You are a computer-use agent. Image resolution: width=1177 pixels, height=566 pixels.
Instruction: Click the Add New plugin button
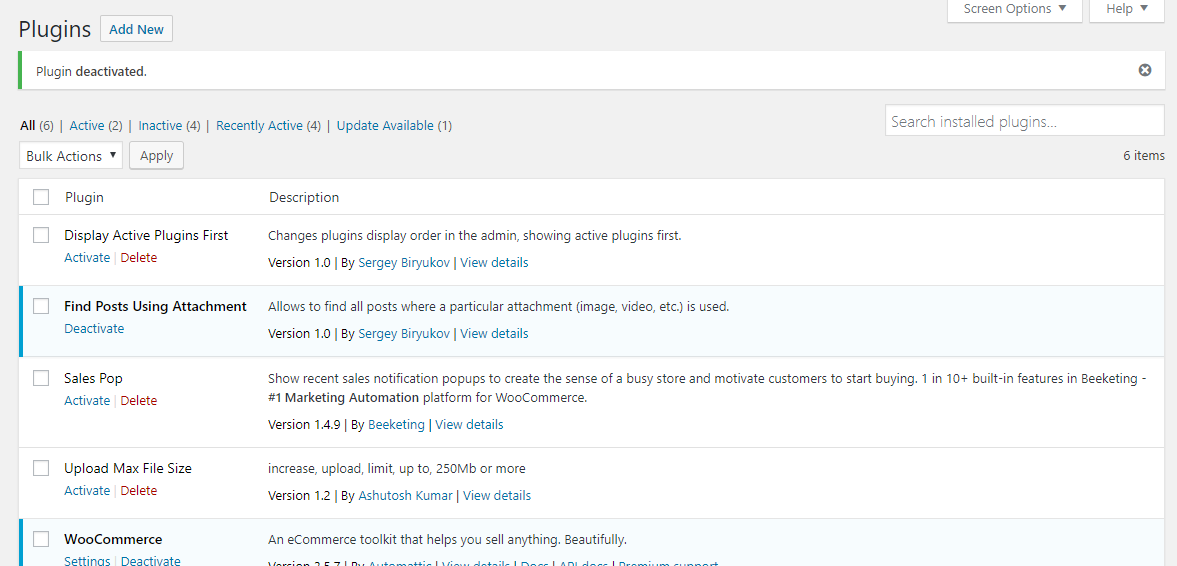(x=136, y=29)
